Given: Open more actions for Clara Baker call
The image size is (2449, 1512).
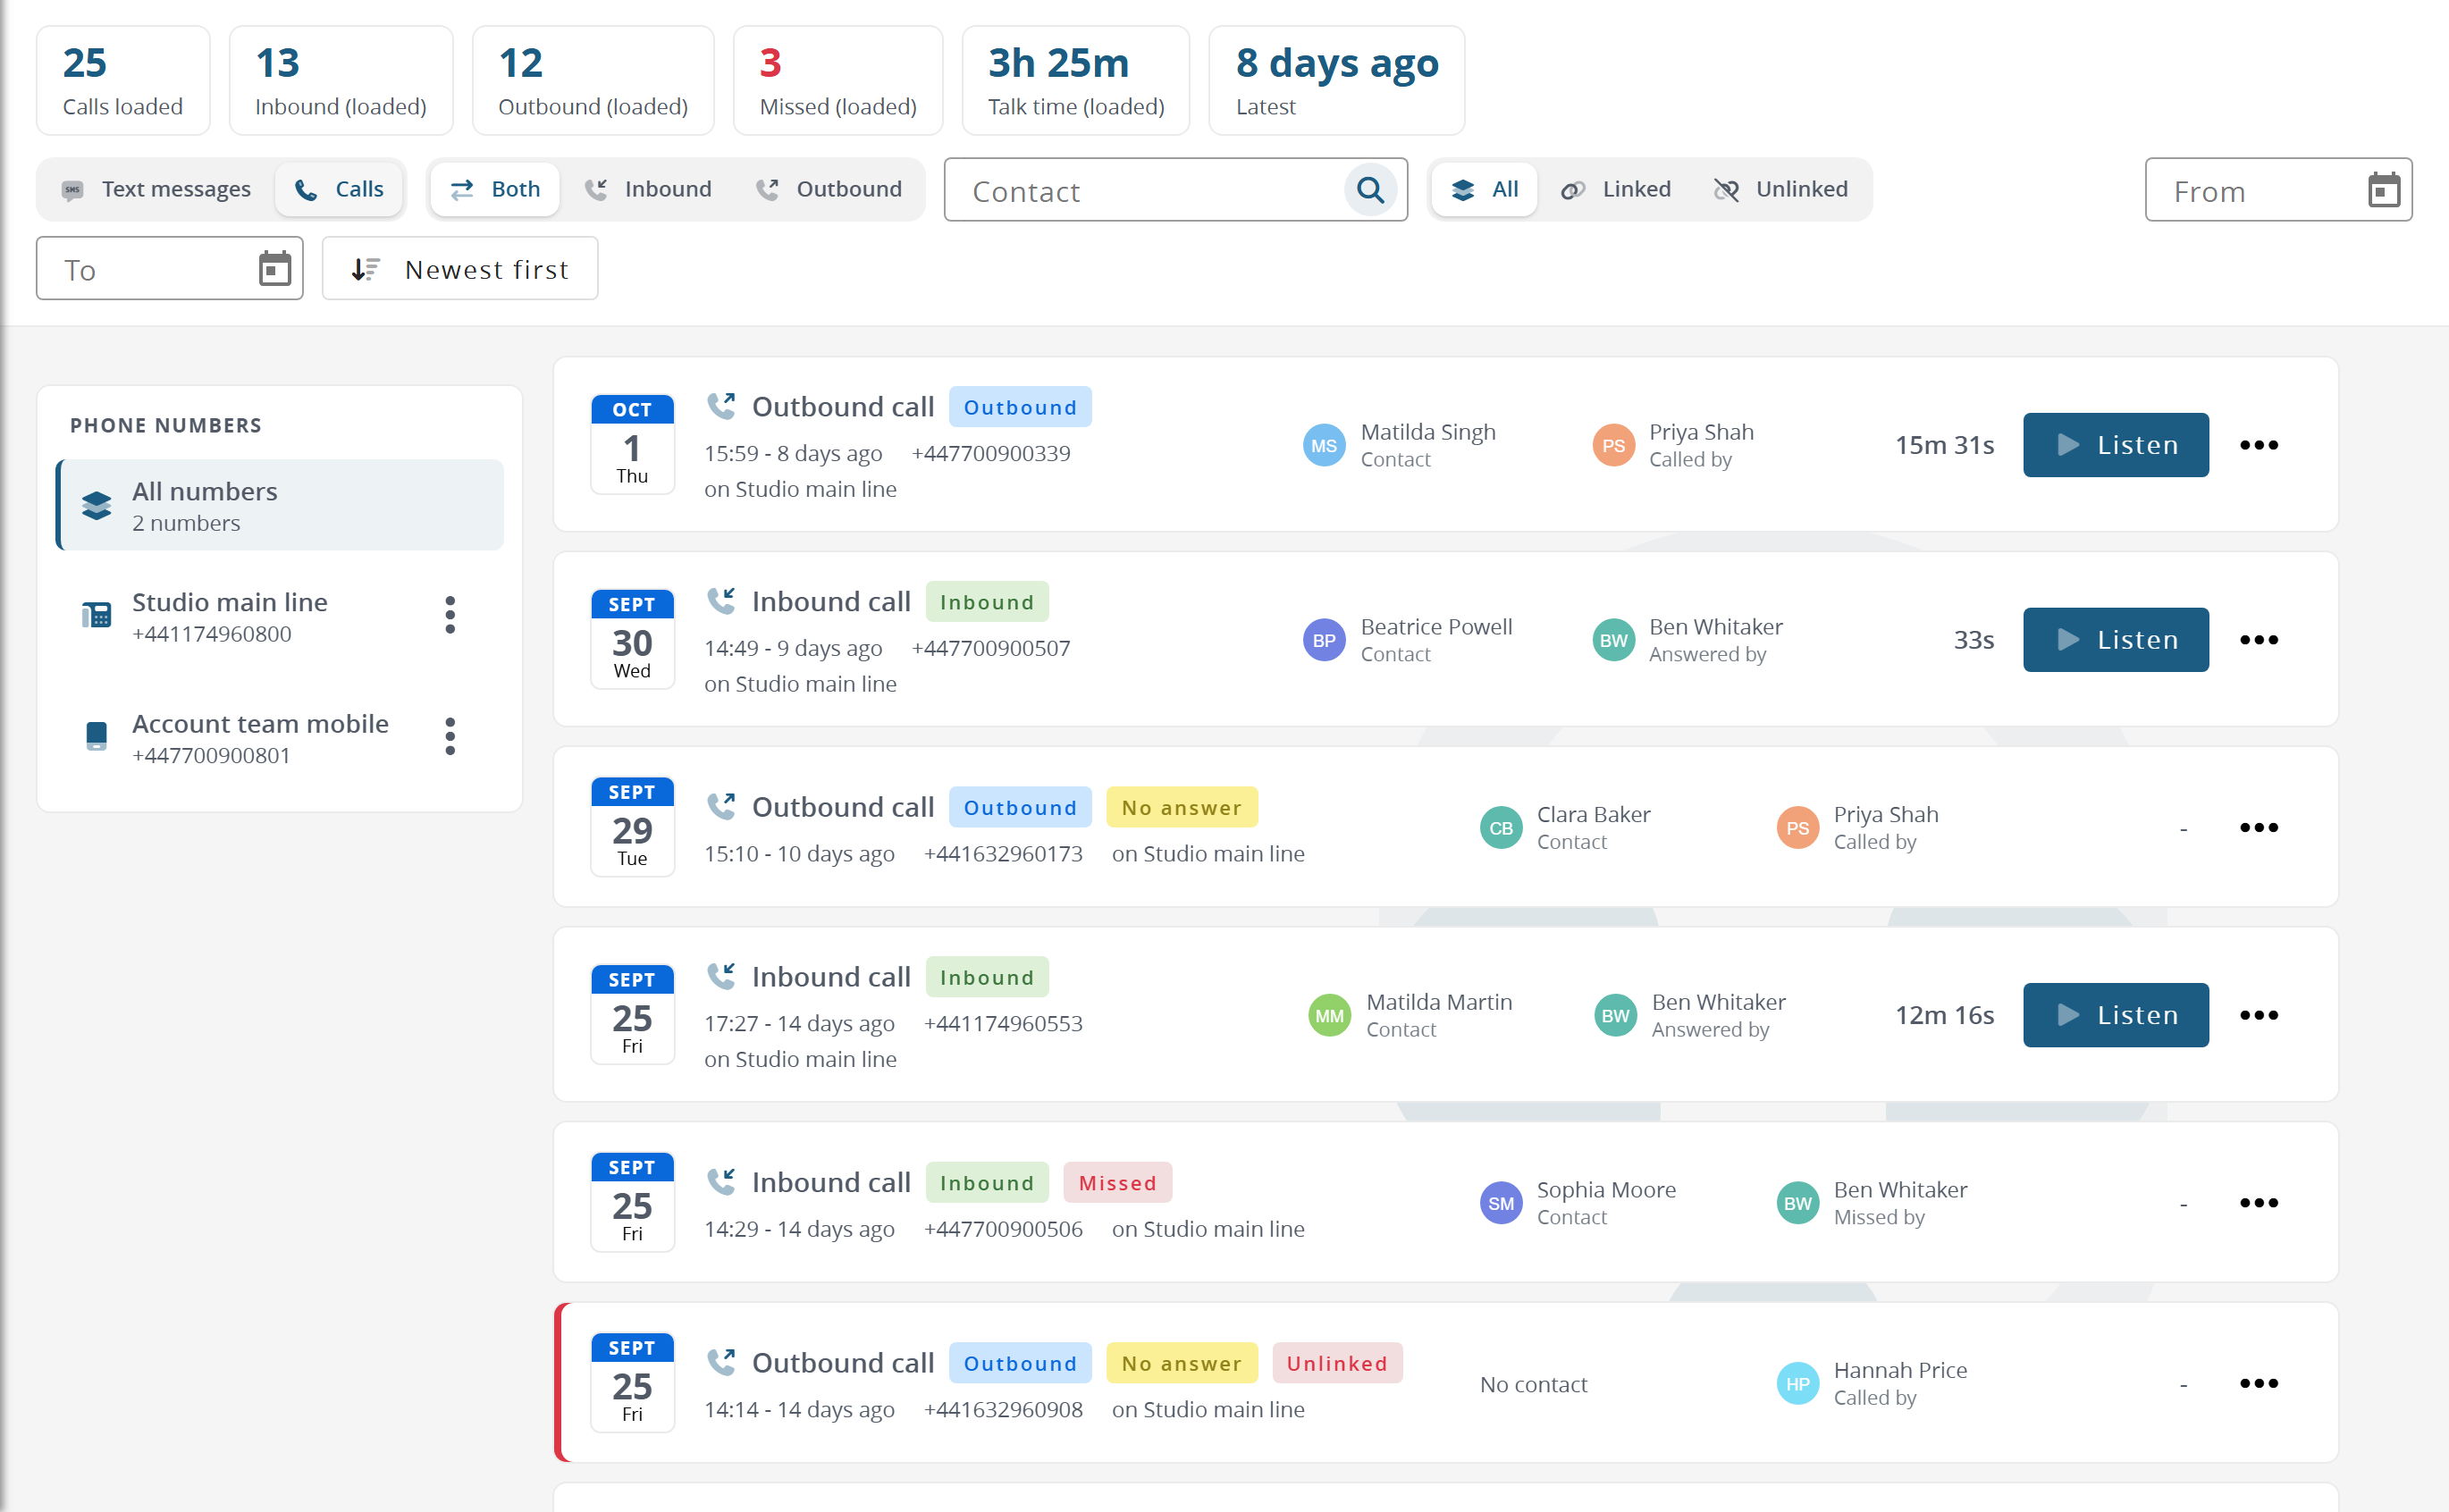Looking at the screenshot, I should pyautogui.click(x=2258, y=827).
